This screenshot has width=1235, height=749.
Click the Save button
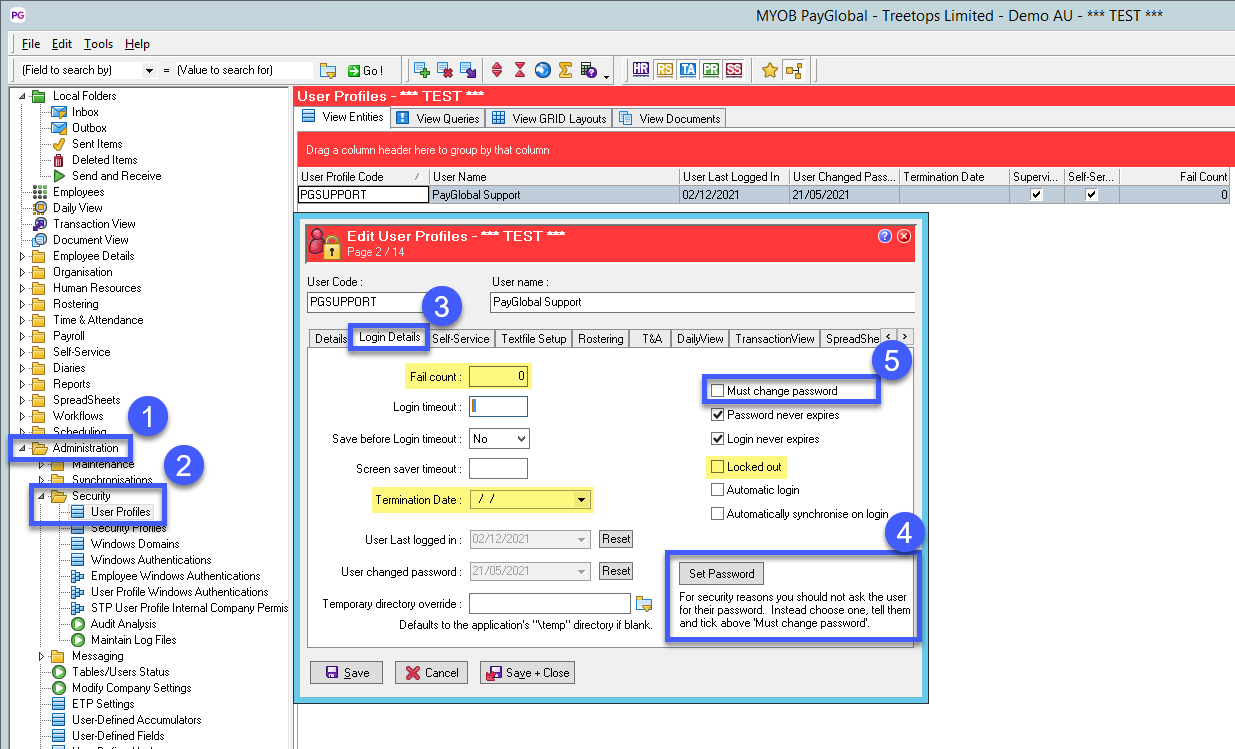(346, 673)
